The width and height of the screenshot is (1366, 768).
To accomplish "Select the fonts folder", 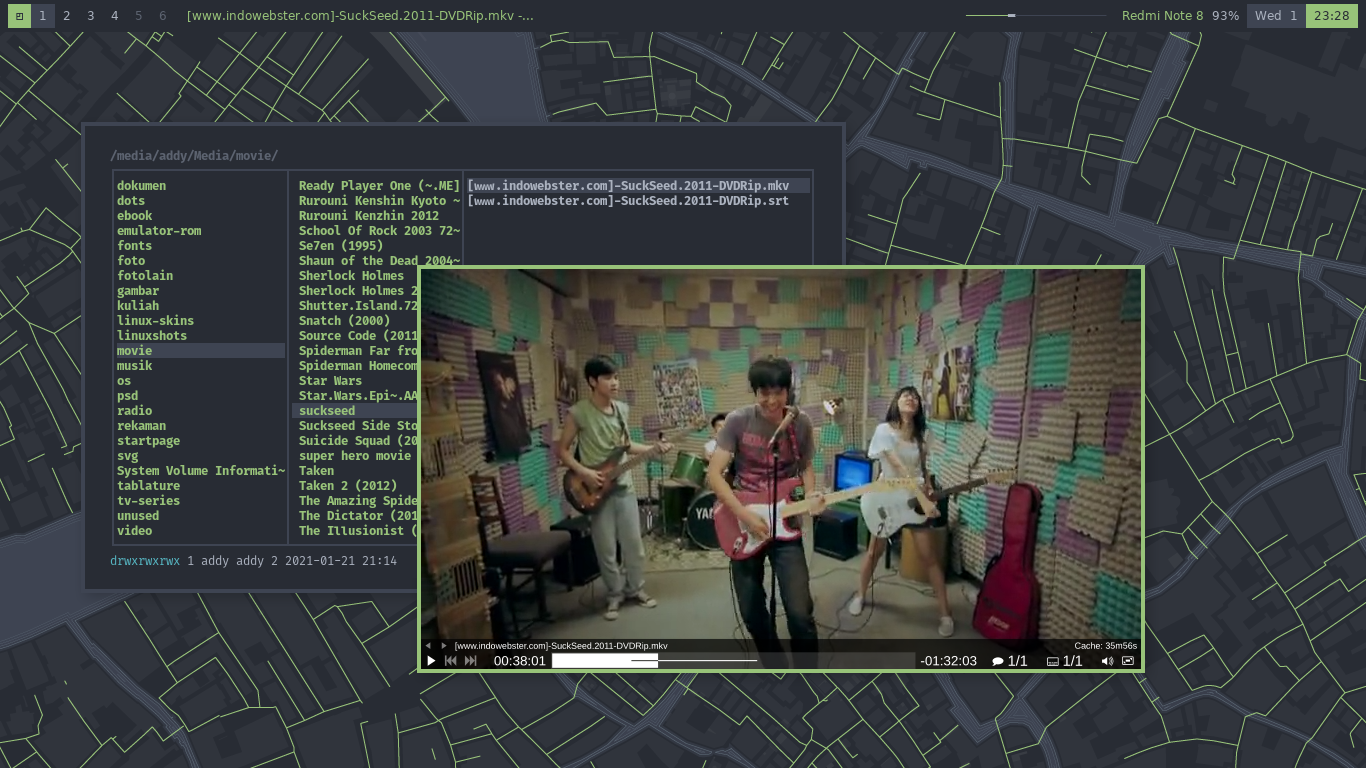I will point(134,246).
